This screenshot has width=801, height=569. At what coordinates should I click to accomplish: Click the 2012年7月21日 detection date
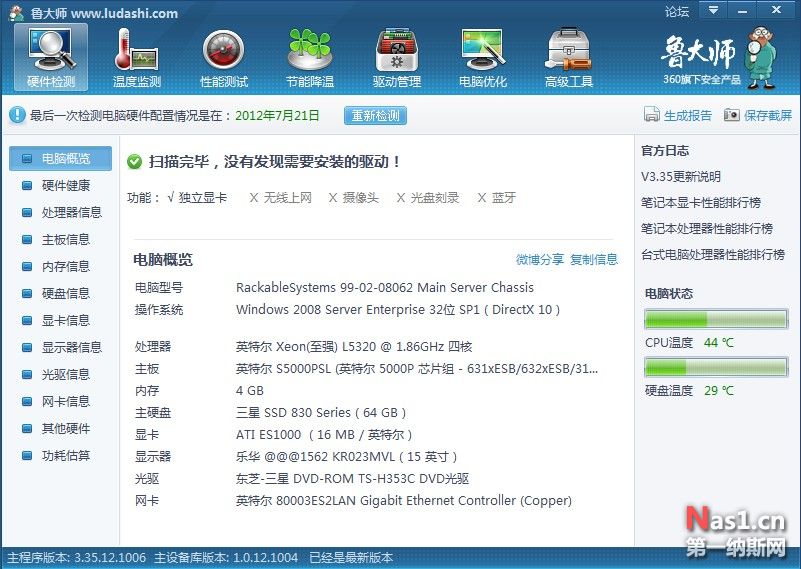pyautogui.click(x=277, y=115)
